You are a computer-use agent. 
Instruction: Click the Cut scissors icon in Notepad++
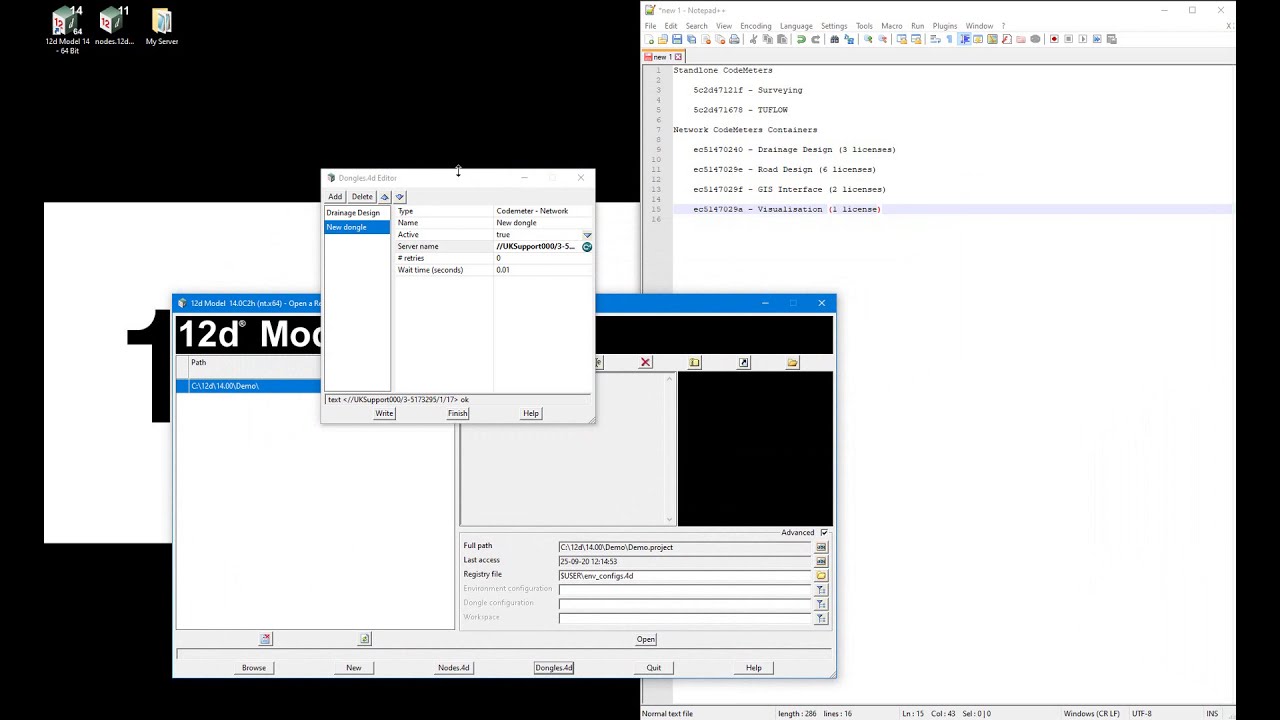coord(753,39)
